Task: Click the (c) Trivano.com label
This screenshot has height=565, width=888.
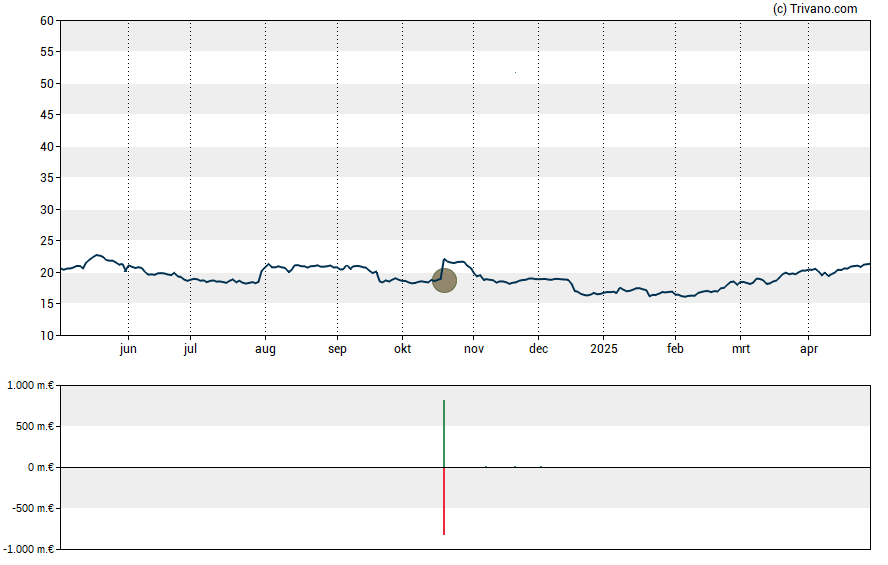Action: 815,8
